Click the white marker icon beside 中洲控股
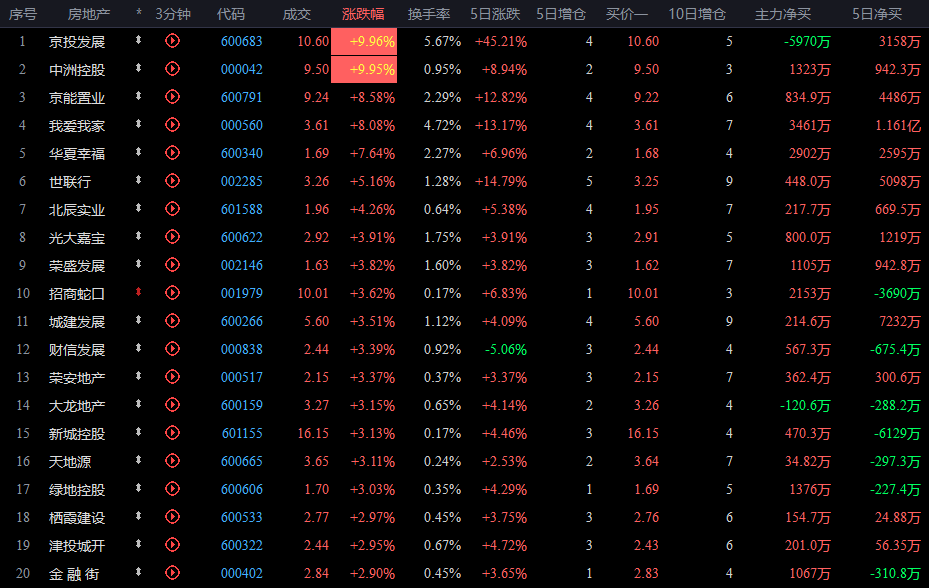929x588 pixels. tap(139, 69)
